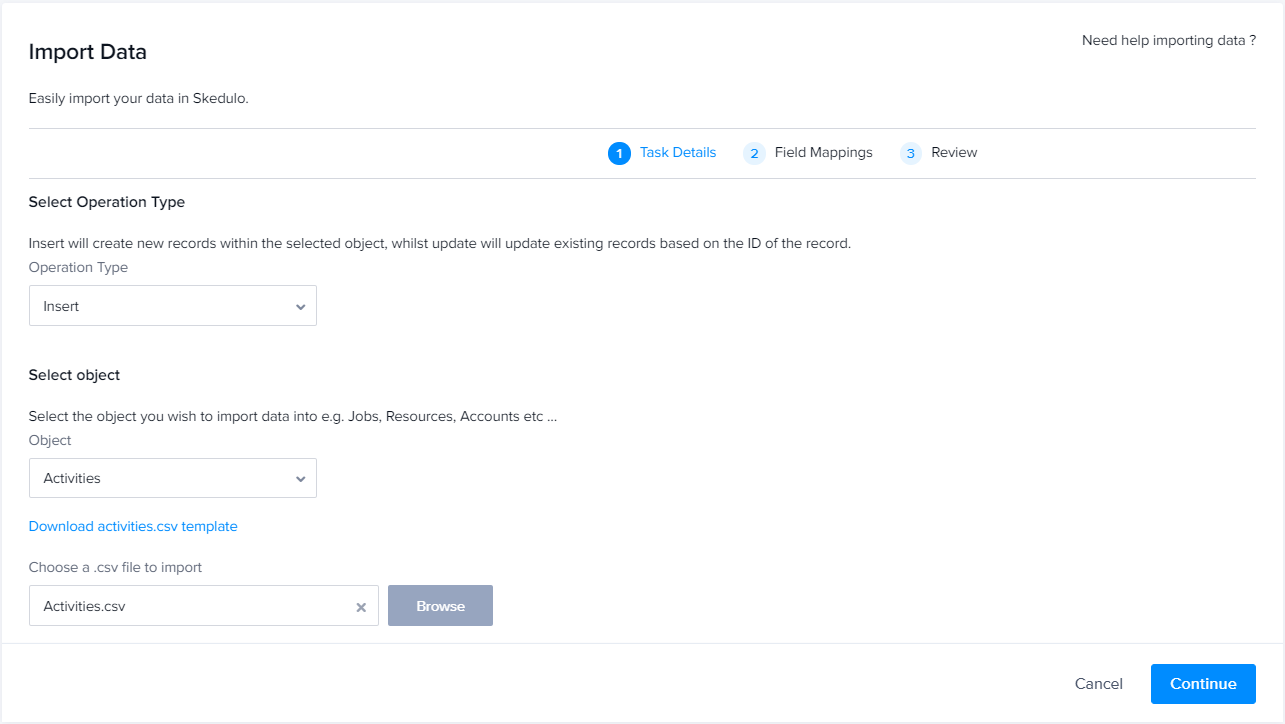This screenshot has height=724, width=1285.
Task: Select the Task Details step
Action: click(x=677, y=152)
